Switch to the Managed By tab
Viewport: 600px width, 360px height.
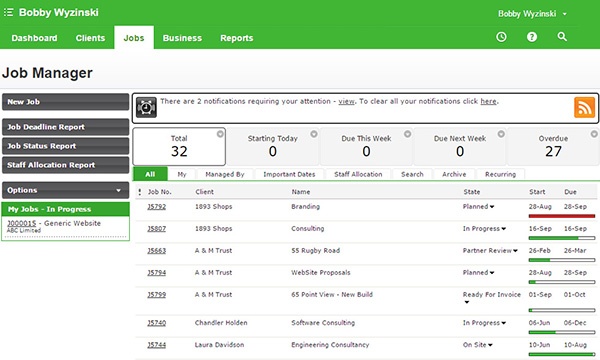(225, 174)
